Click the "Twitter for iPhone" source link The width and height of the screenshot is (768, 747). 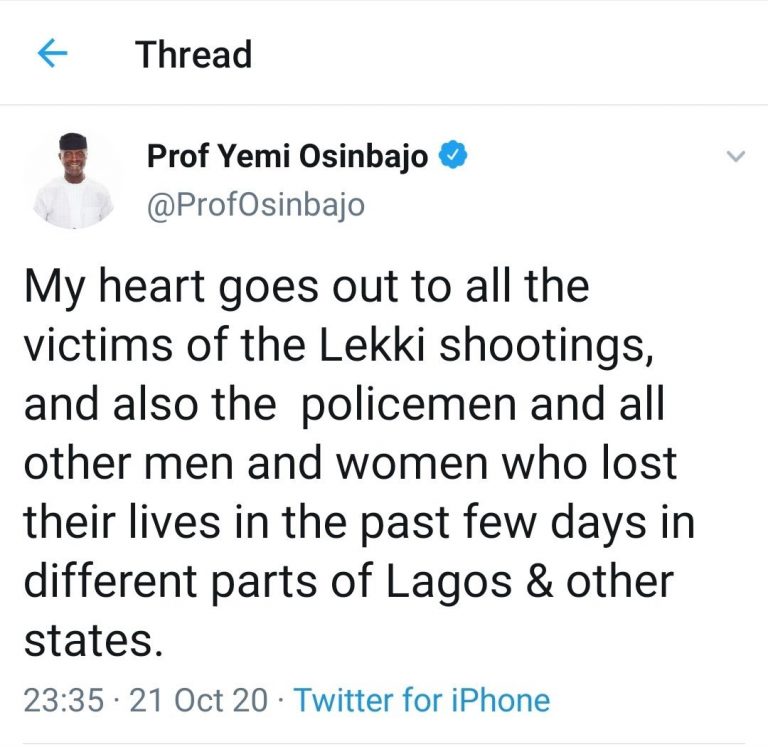coord(422,700)
